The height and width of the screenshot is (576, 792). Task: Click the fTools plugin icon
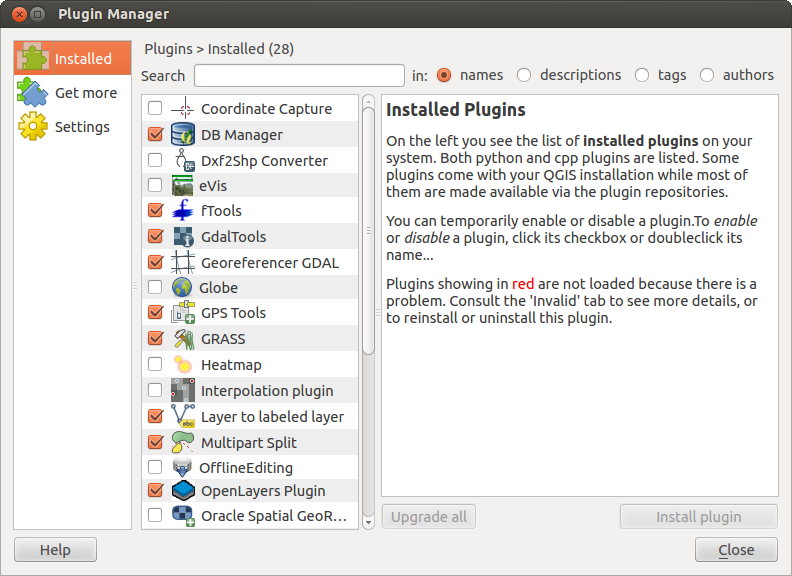183,211
